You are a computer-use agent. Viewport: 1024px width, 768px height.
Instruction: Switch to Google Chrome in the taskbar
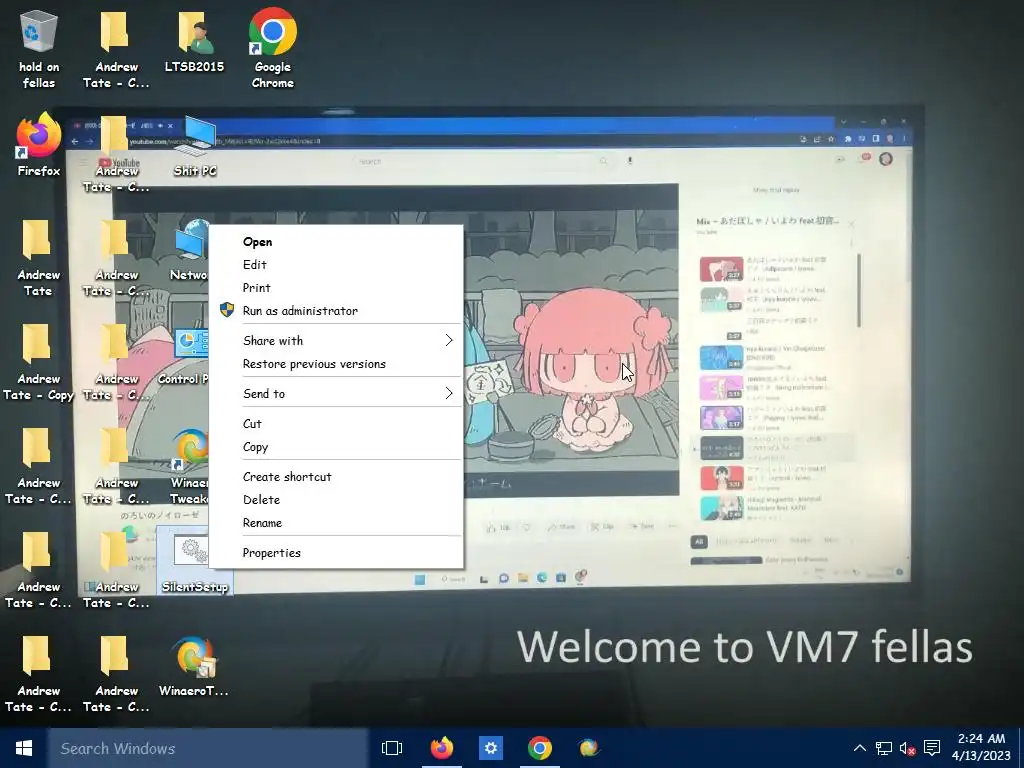pyautogui.click(x=539, y=748)
